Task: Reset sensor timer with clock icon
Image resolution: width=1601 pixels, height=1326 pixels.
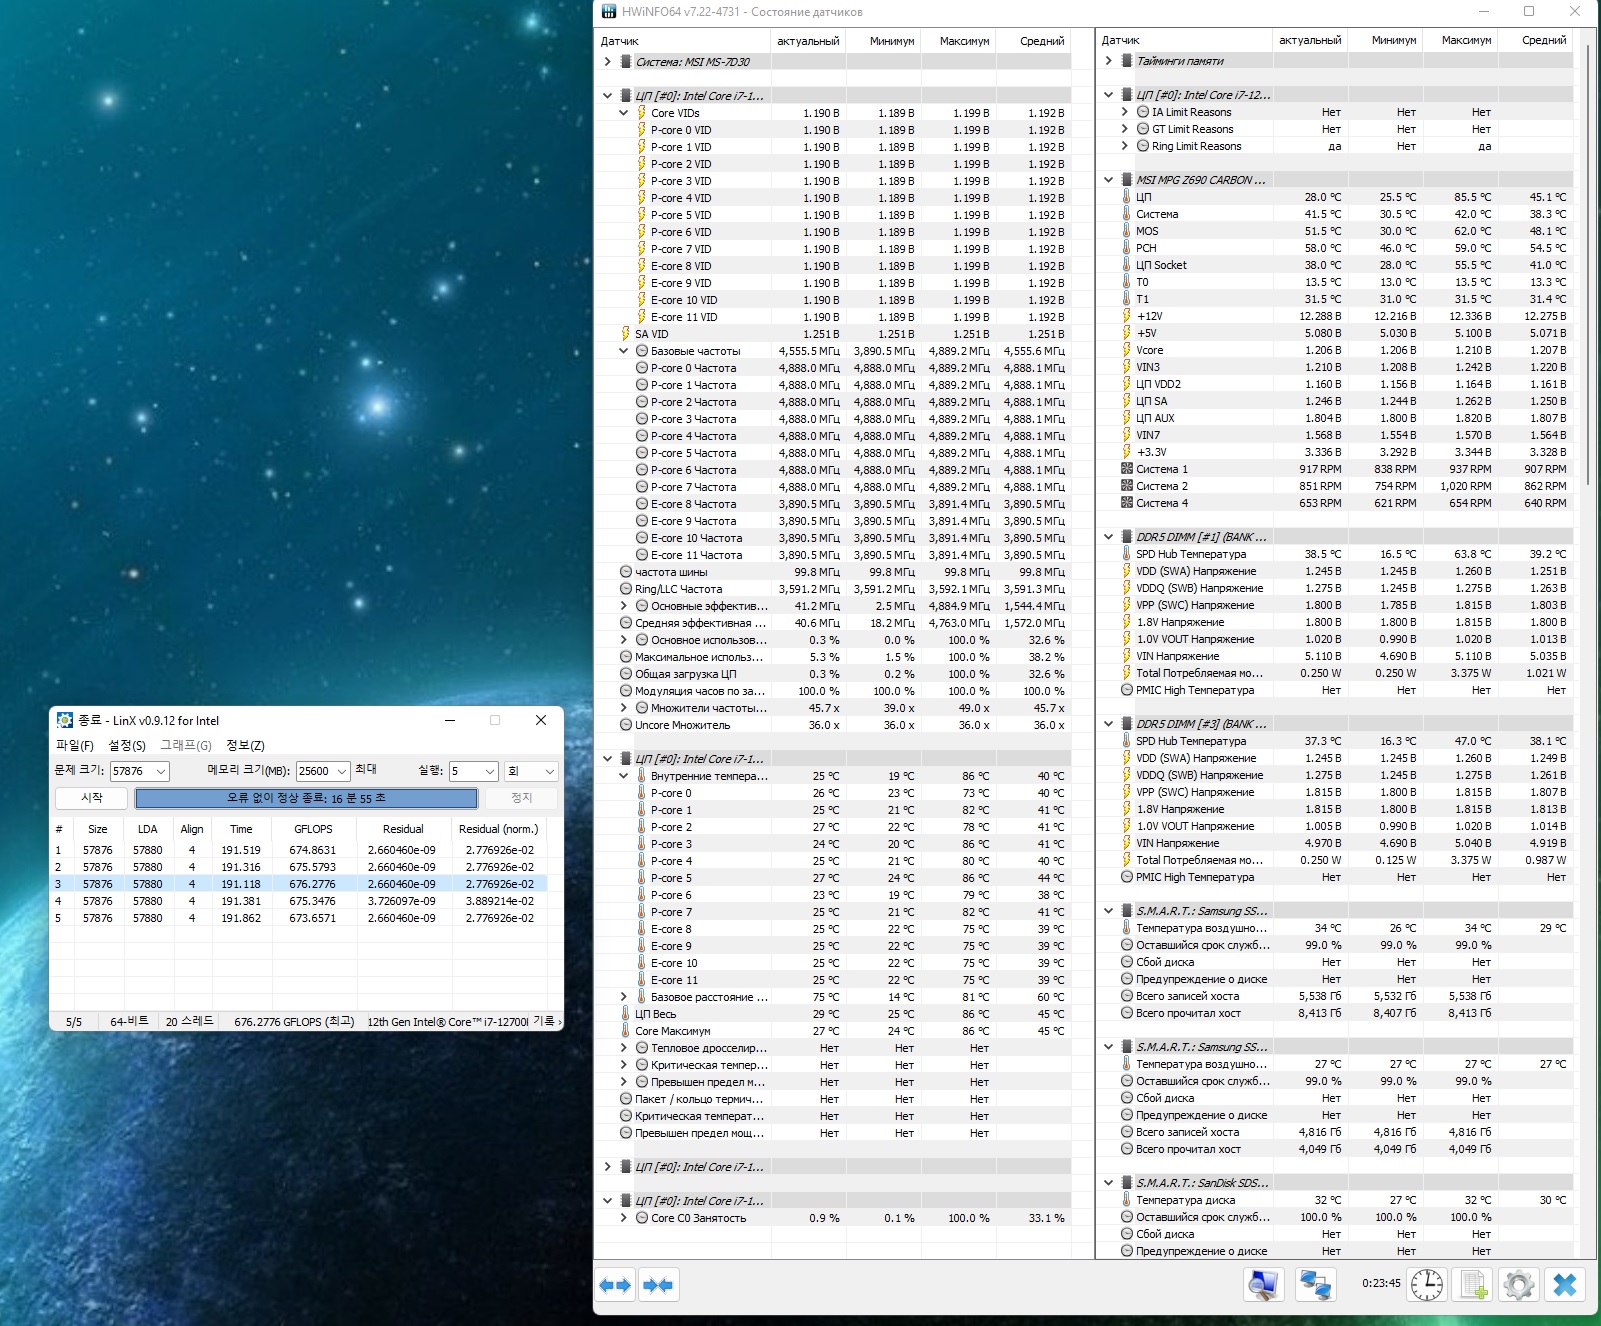Action: 1427,1284
